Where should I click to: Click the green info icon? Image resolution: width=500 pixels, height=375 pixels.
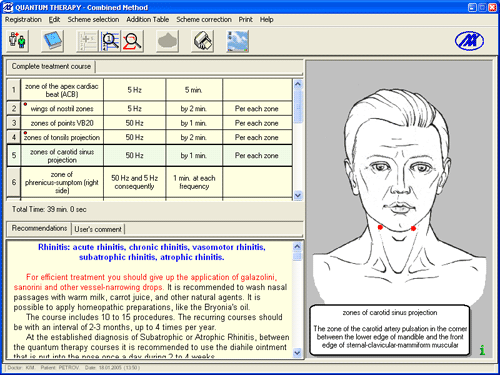pos(482,350)
